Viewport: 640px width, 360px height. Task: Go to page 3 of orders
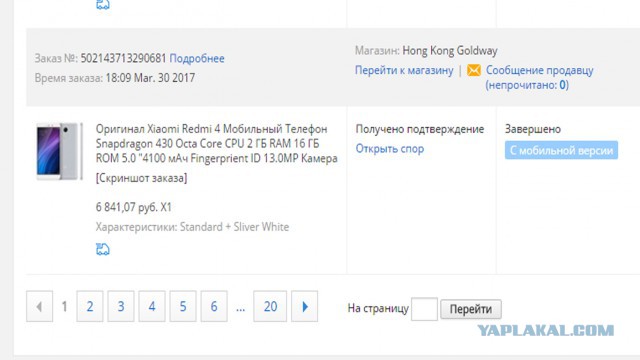click(121, 306)
